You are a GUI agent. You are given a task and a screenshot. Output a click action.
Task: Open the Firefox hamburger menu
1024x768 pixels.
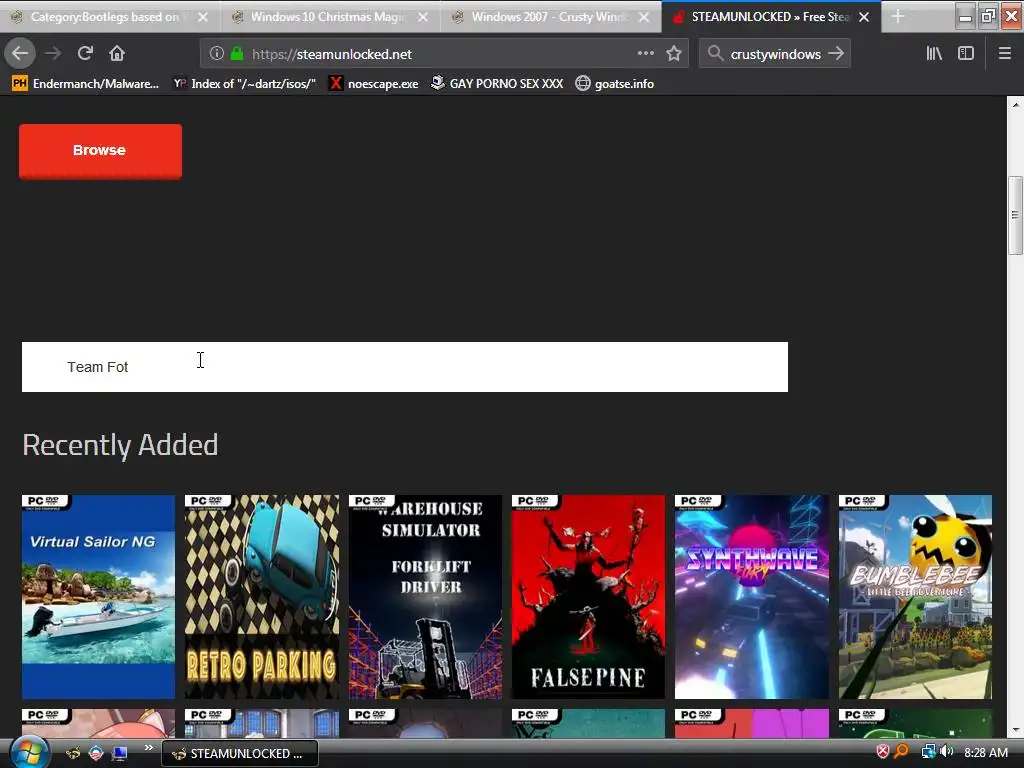tap(1005, 54)
